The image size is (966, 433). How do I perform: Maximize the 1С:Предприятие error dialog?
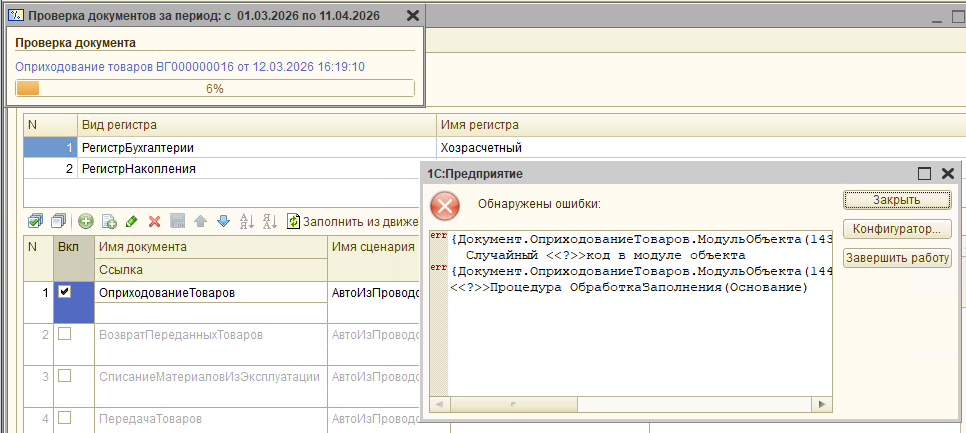(924, 174)
